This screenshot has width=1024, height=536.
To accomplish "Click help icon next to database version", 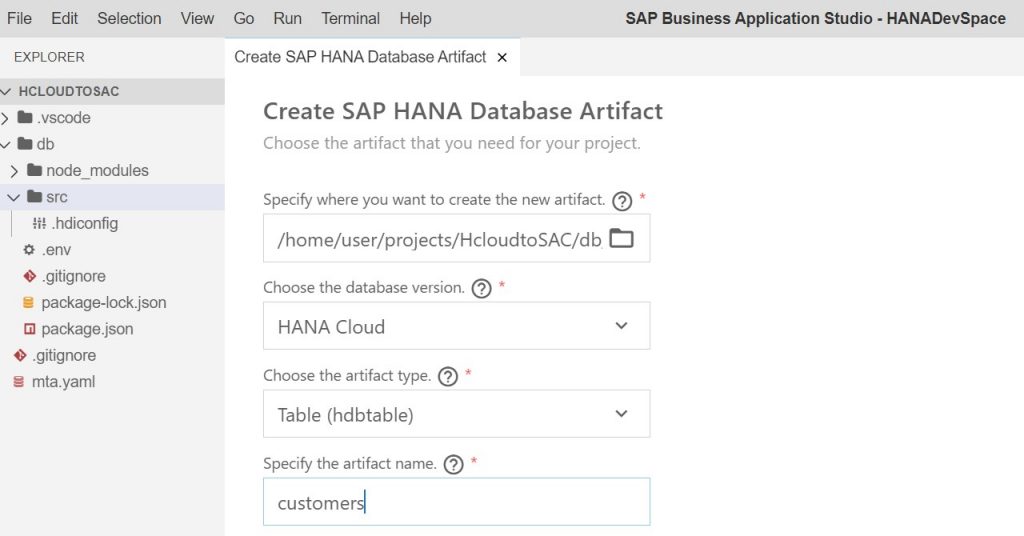I will tap(481, 288).
